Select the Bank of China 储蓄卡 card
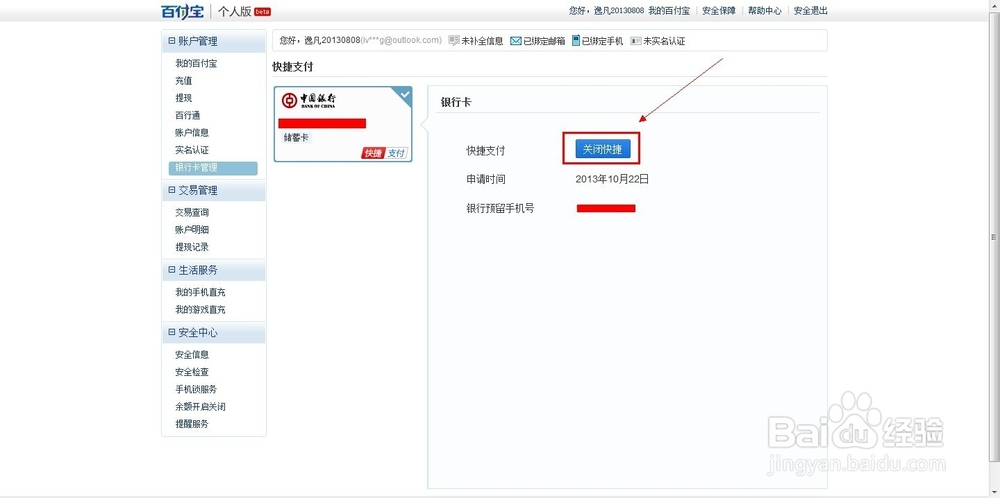This screenshot has height=498, width=1000. pos(343,124)
